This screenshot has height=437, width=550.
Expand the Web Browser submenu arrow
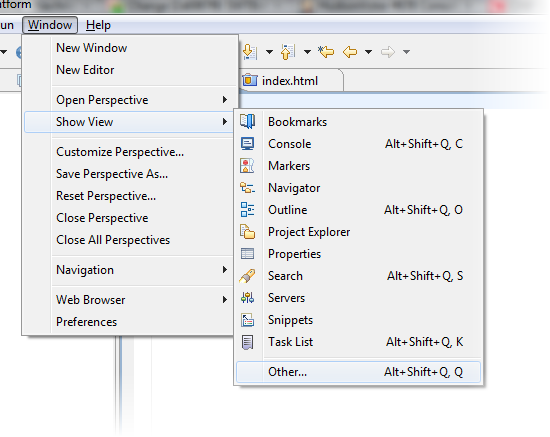coord(225,300)
